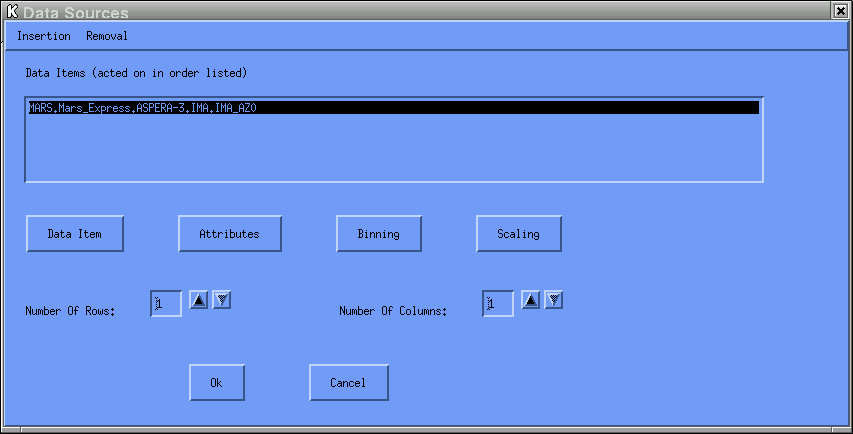
Task: Close the Data Sources window
Action: click(x=840, y=11)
